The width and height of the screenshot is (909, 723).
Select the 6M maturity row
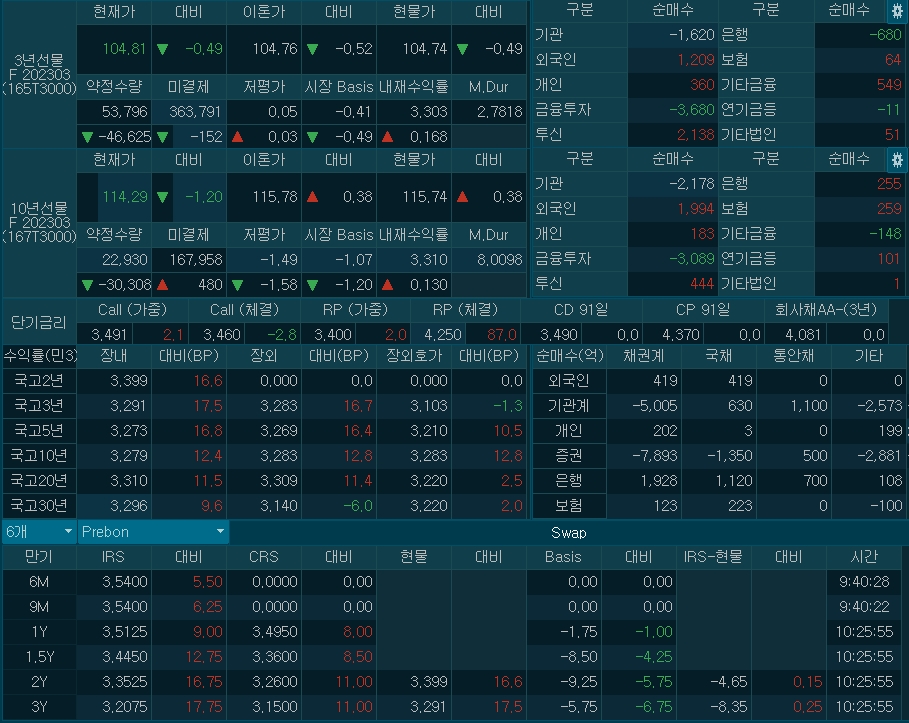(x=39, y=582)
